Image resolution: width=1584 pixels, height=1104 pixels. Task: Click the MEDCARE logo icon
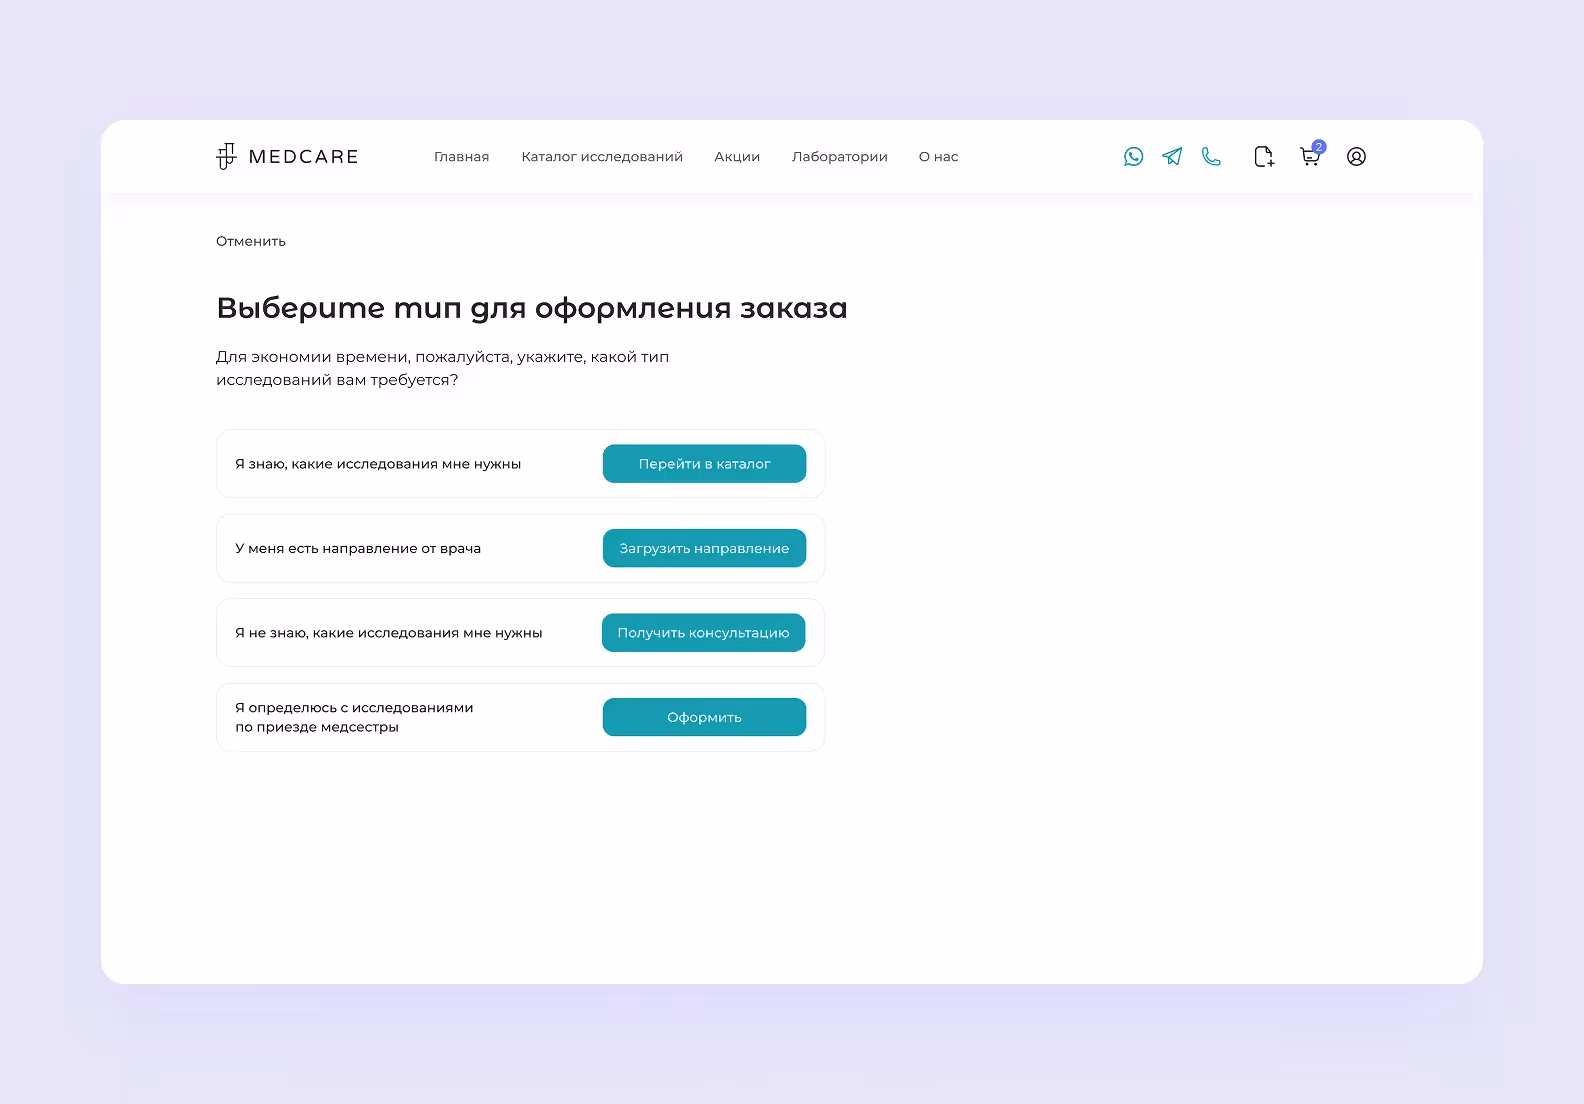[226, 156]
